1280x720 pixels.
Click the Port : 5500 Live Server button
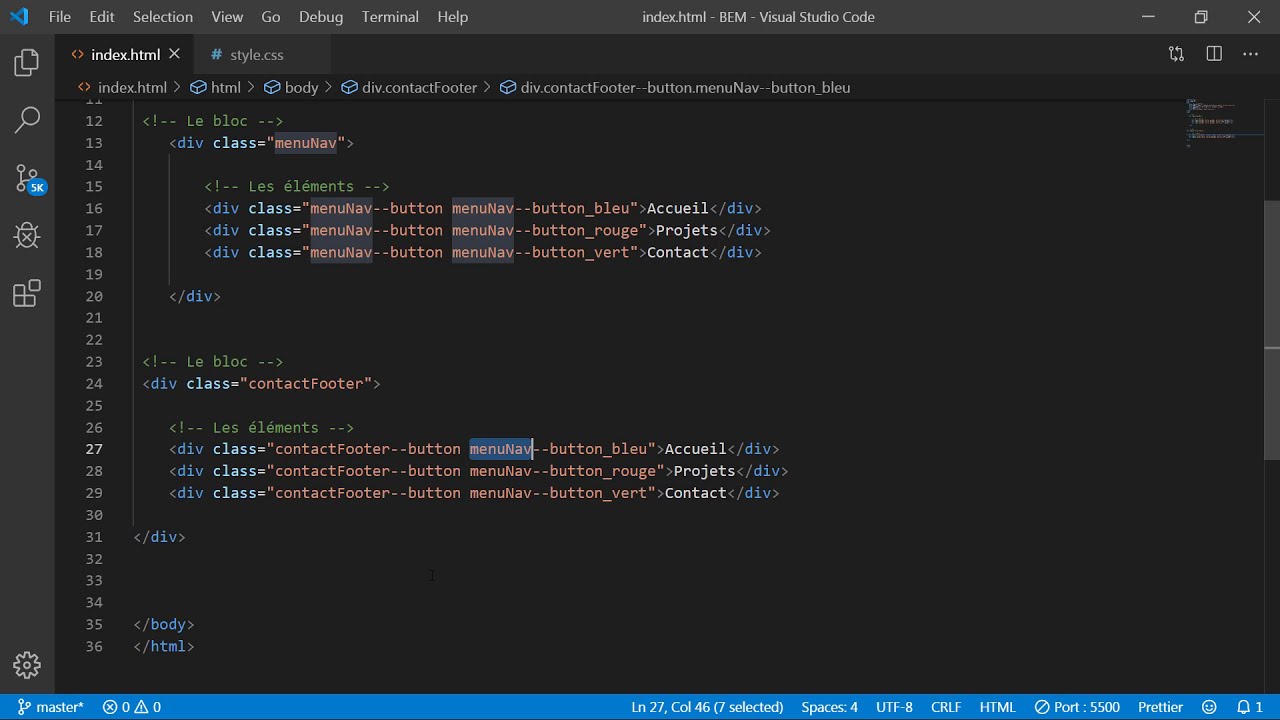click(1077, 707)
